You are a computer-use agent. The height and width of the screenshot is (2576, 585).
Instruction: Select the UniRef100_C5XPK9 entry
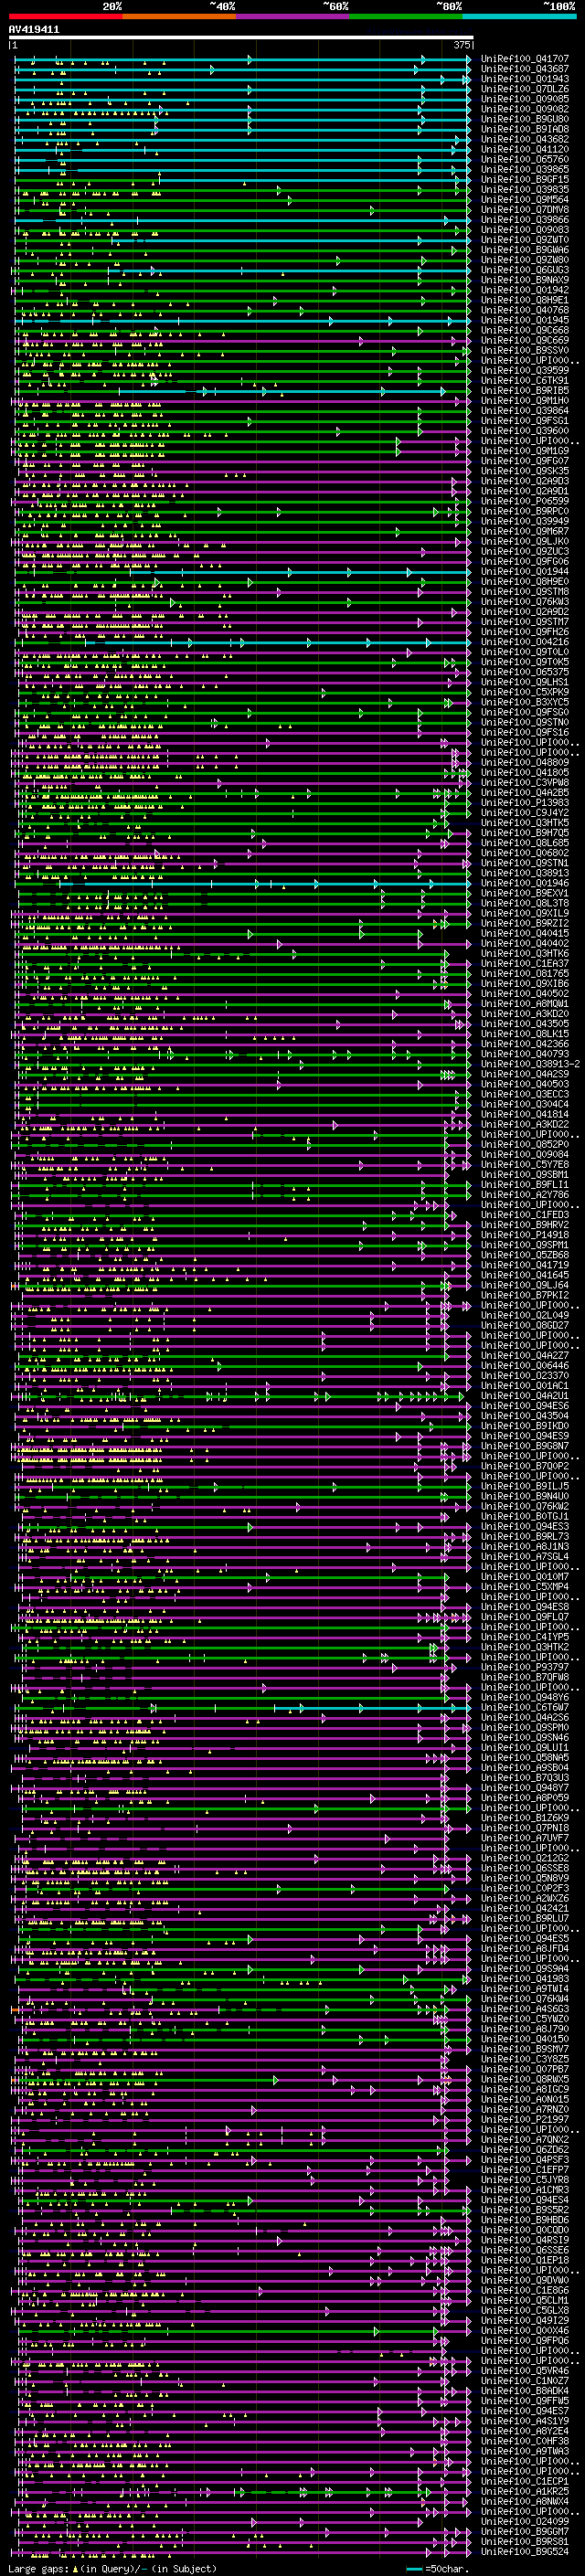click(x=524, y=692)
